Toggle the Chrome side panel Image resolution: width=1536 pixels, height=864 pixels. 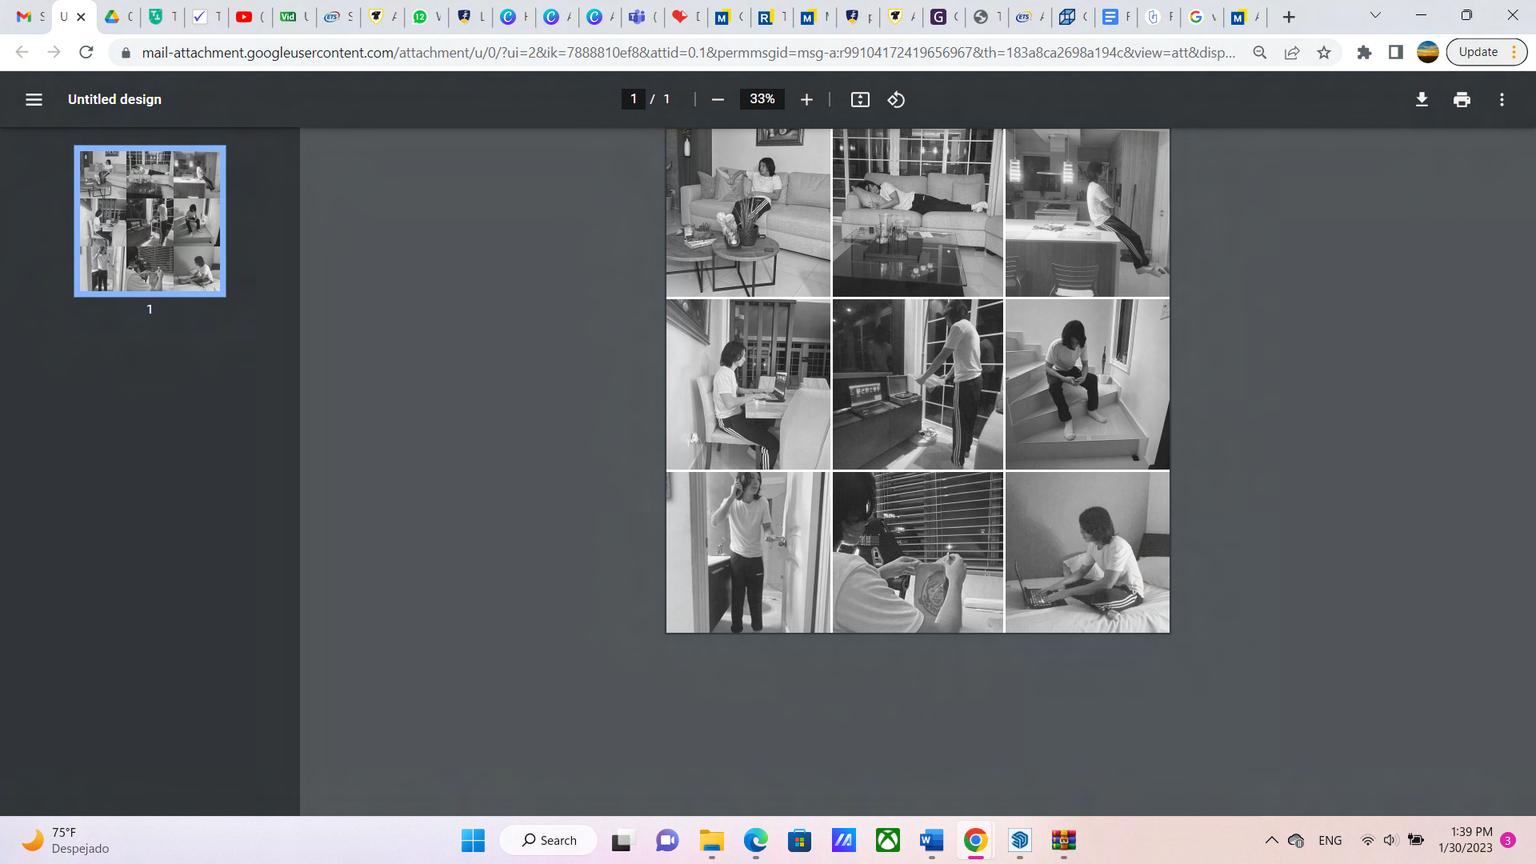click(x=1396, y=52)
